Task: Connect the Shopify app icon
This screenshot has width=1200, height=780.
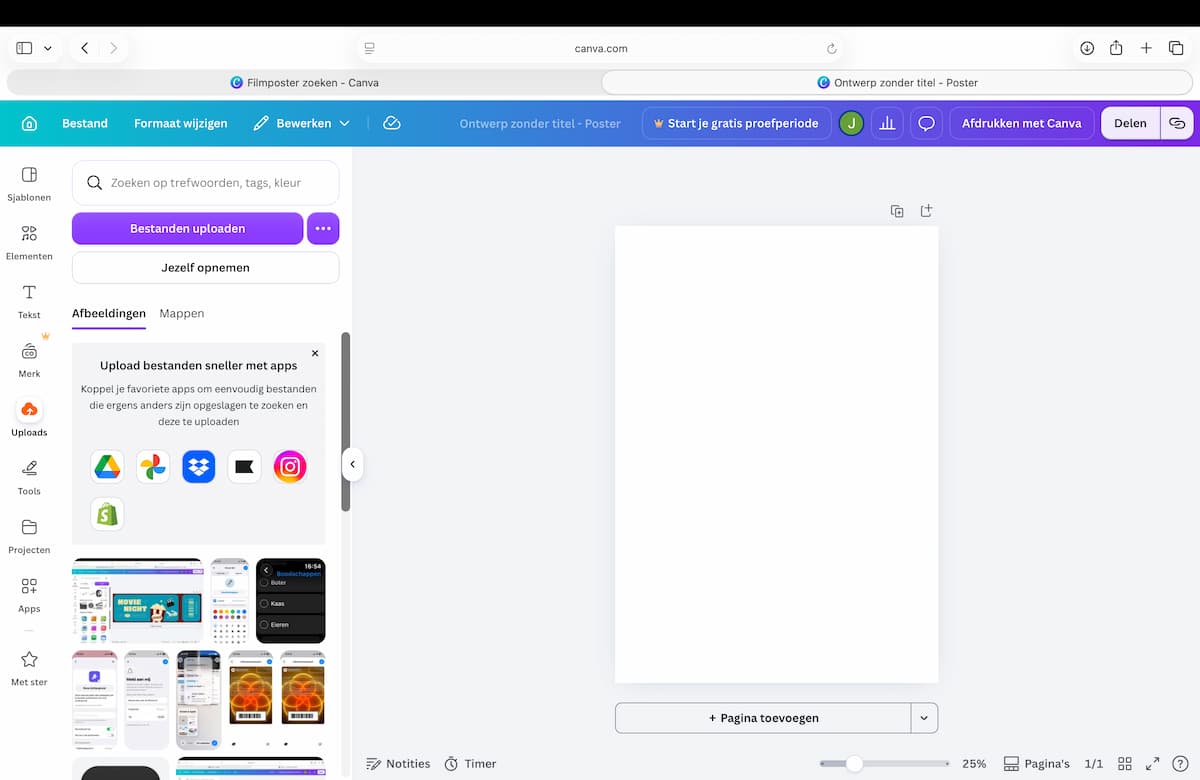Action: coord(107,514)
